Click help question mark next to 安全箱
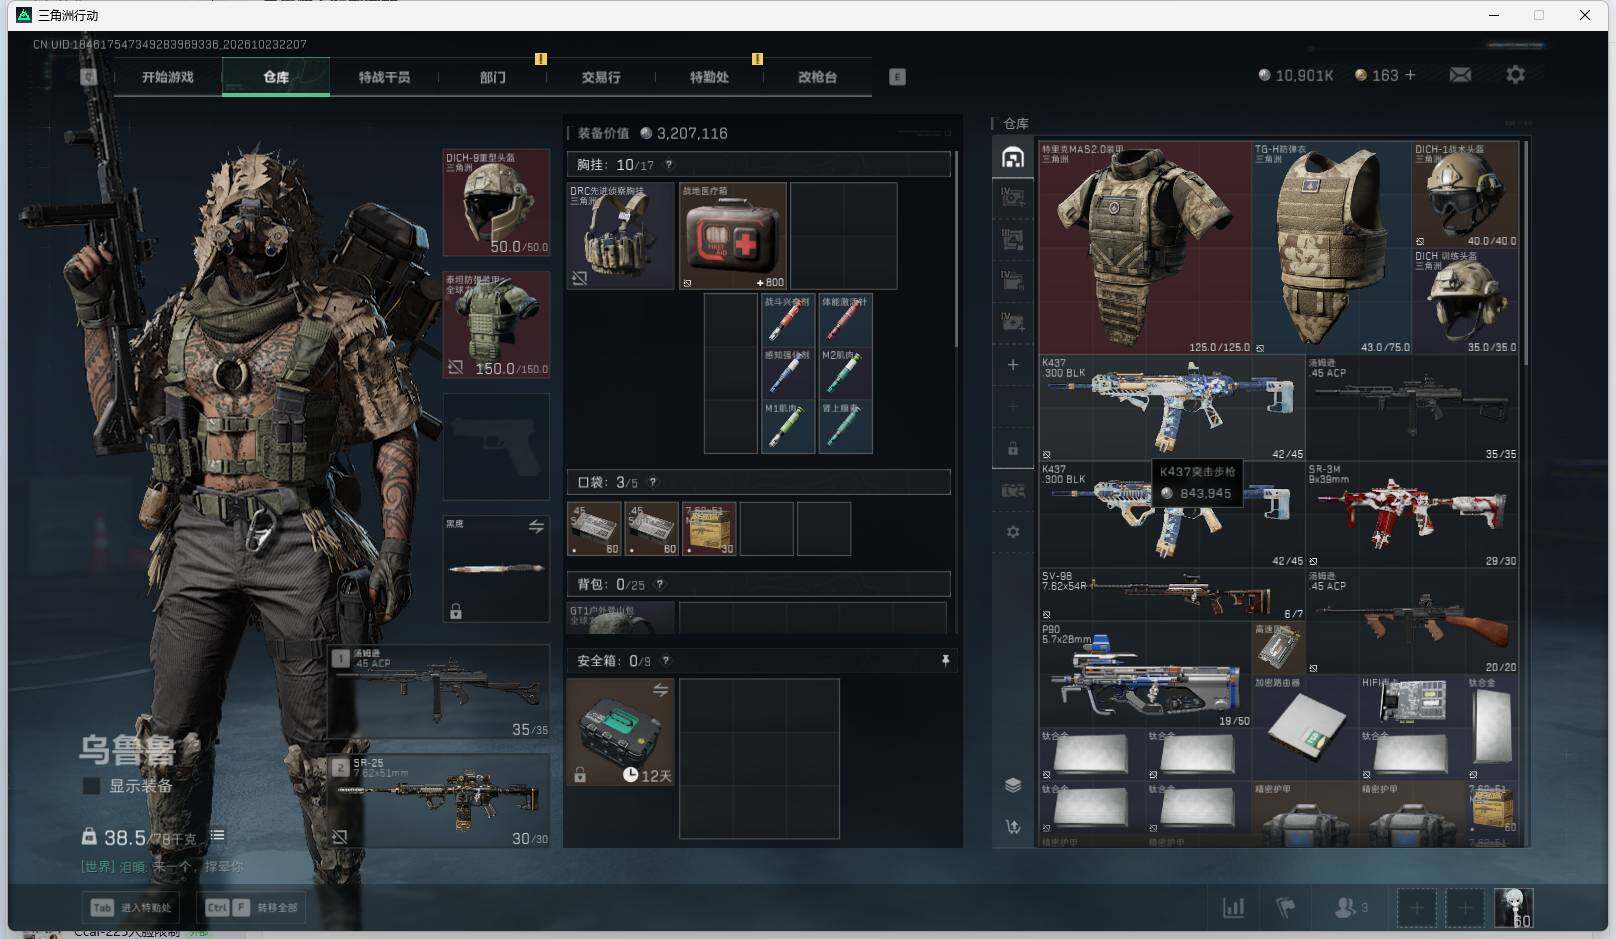 click(666, 661)
